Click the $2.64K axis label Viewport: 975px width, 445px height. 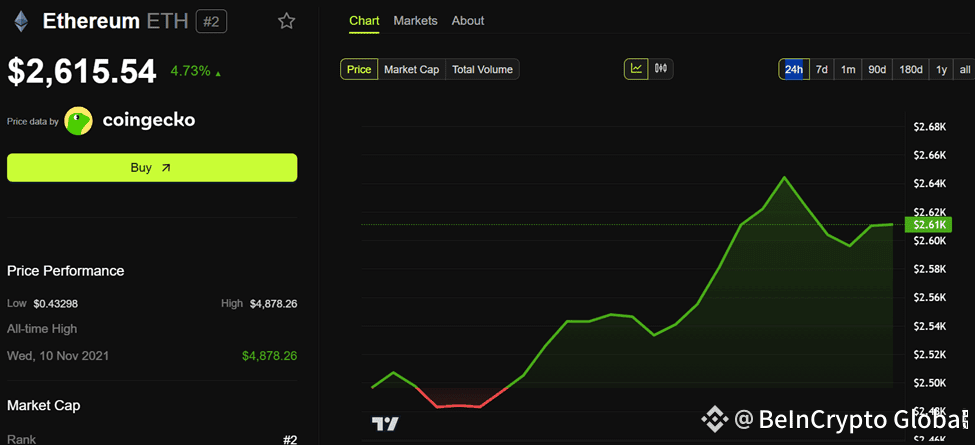coord(930,183)
